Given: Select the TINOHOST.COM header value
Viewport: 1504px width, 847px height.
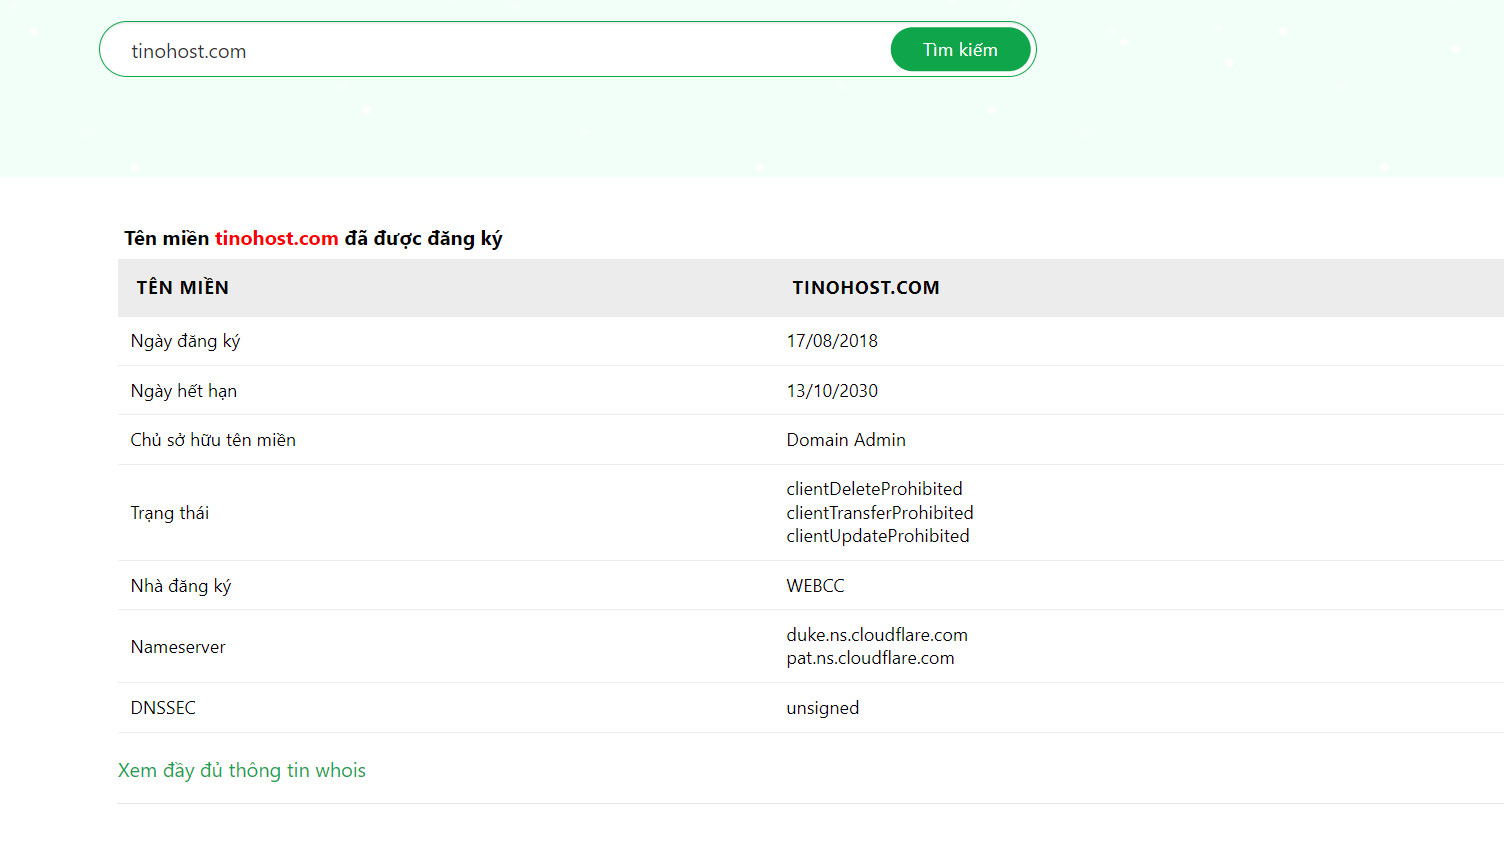Looking at the screenshot, I should tap(866, 288).
